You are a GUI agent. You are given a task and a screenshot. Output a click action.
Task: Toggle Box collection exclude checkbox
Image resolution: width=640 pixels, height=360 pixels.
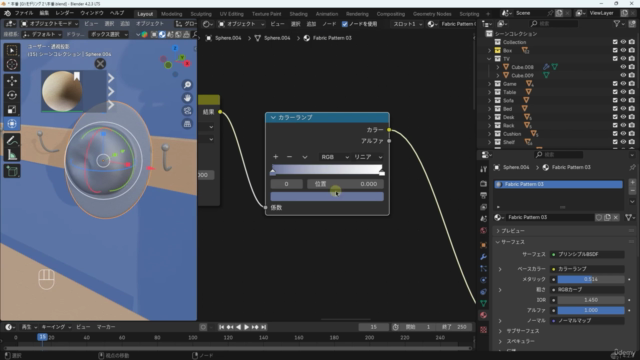615,51
